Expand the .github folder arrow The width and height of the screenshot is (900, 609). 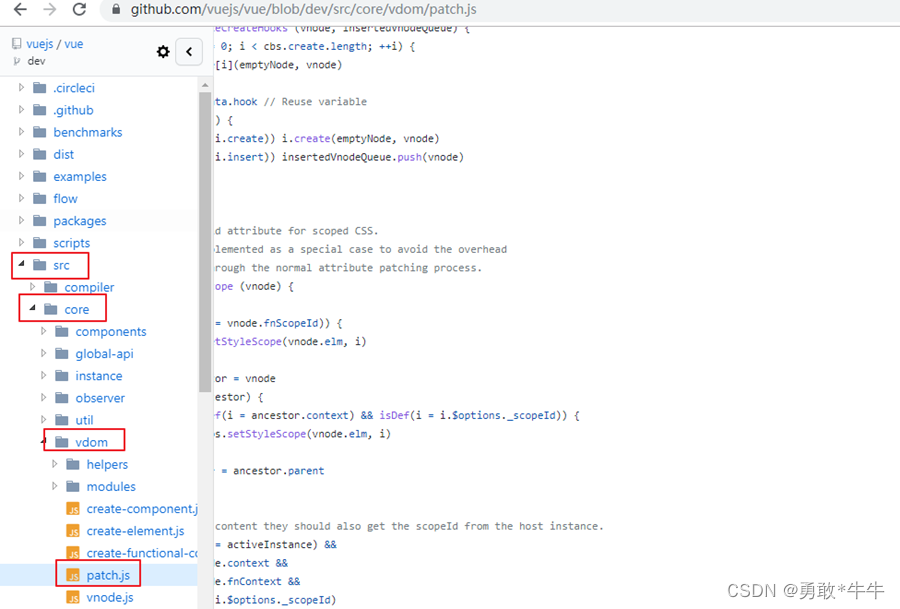(x=21, y=110)
